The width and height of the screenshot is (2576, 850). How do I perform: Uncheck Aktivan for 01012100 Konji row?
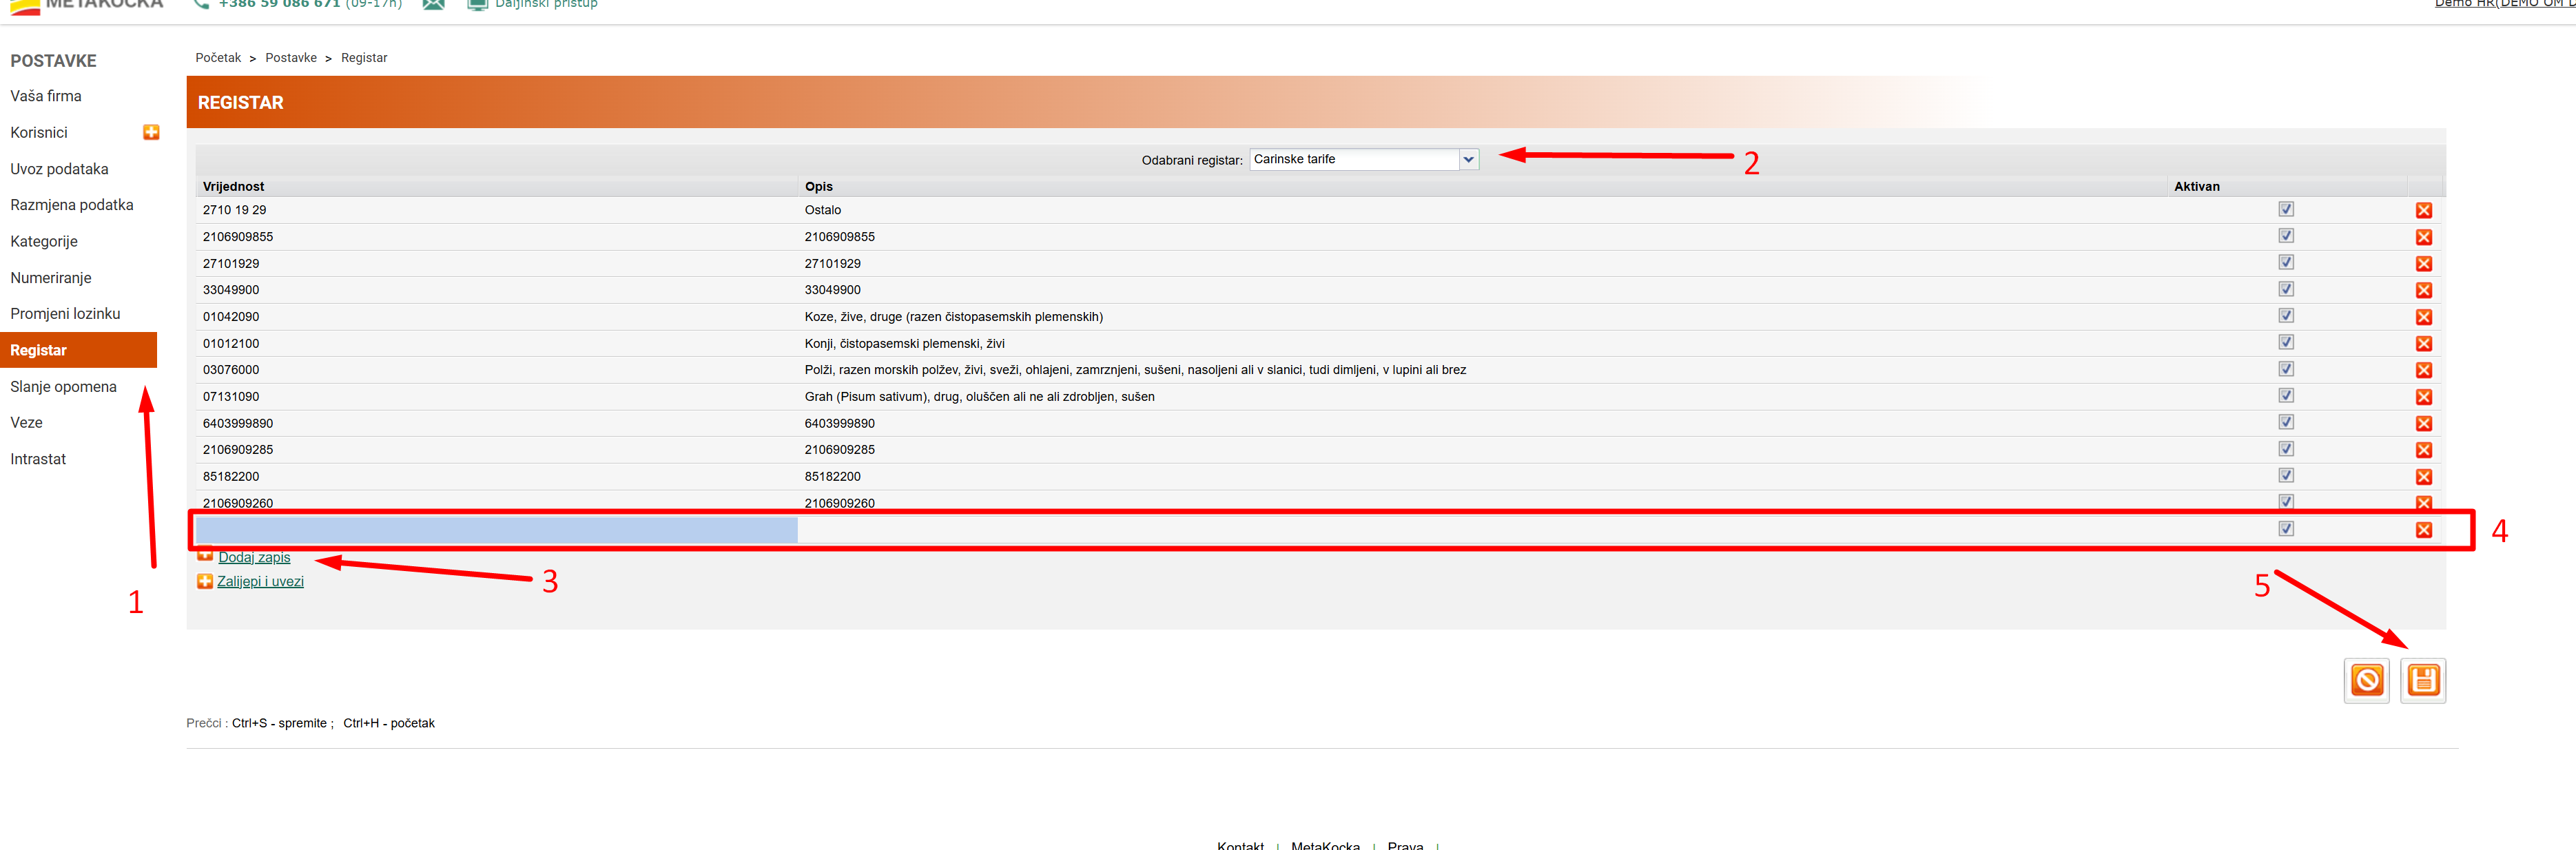tap(2286, 342)
